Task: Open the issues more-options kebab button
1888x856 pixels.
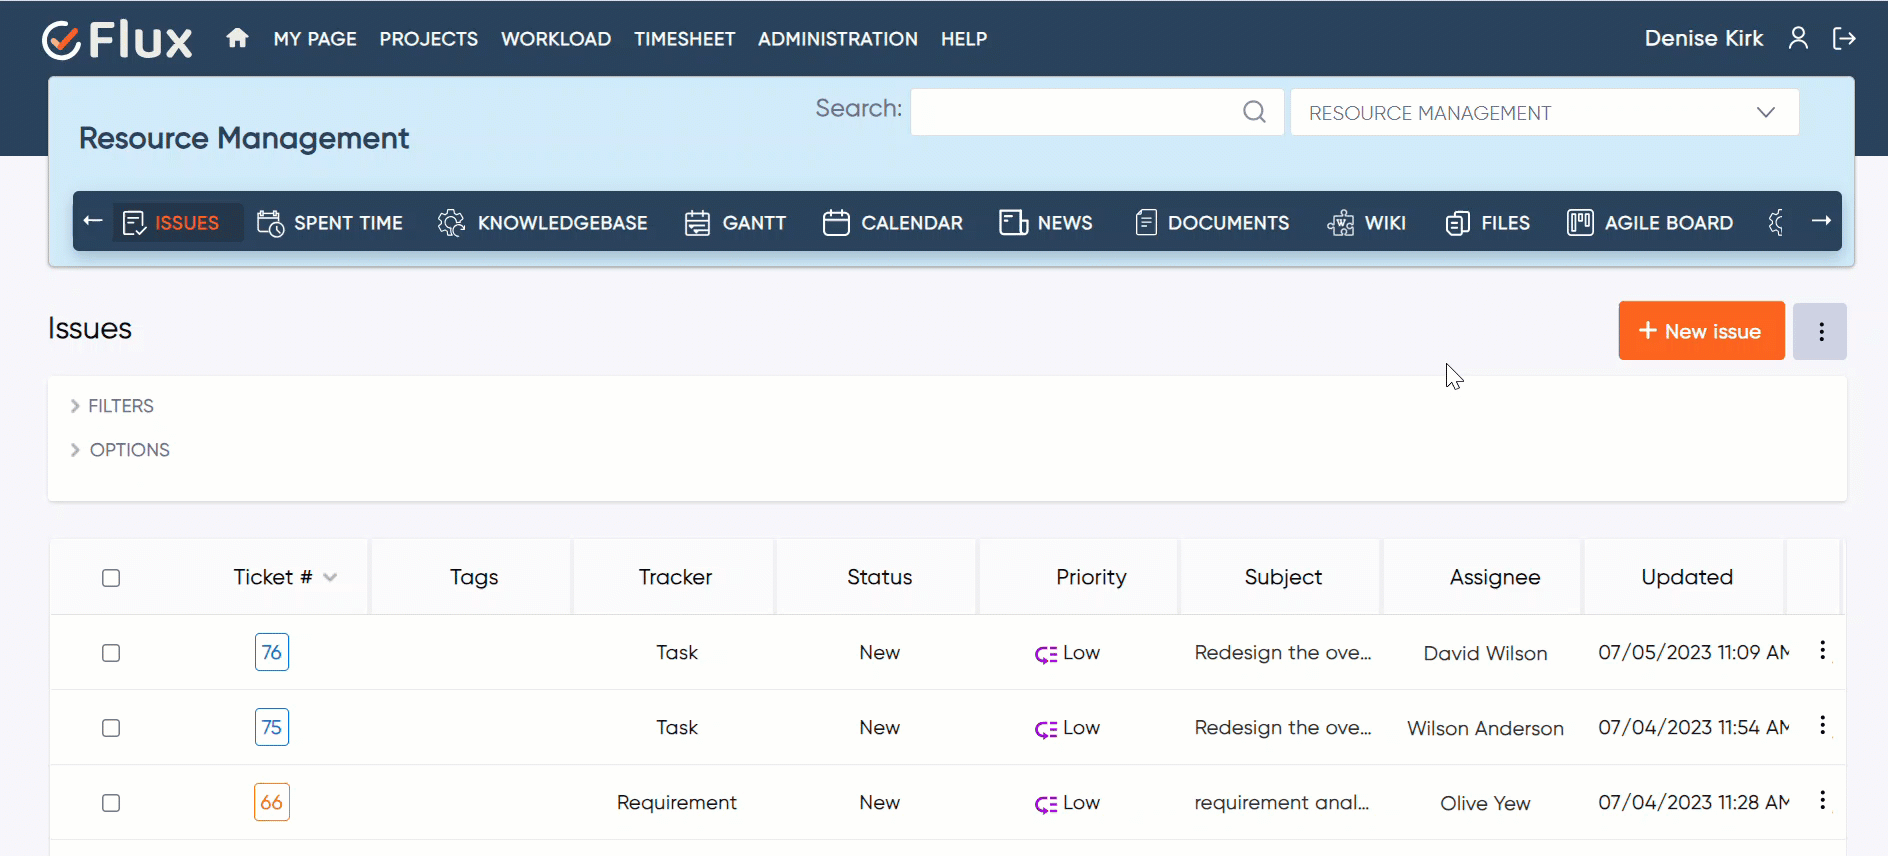Action: click(1820, 332)
